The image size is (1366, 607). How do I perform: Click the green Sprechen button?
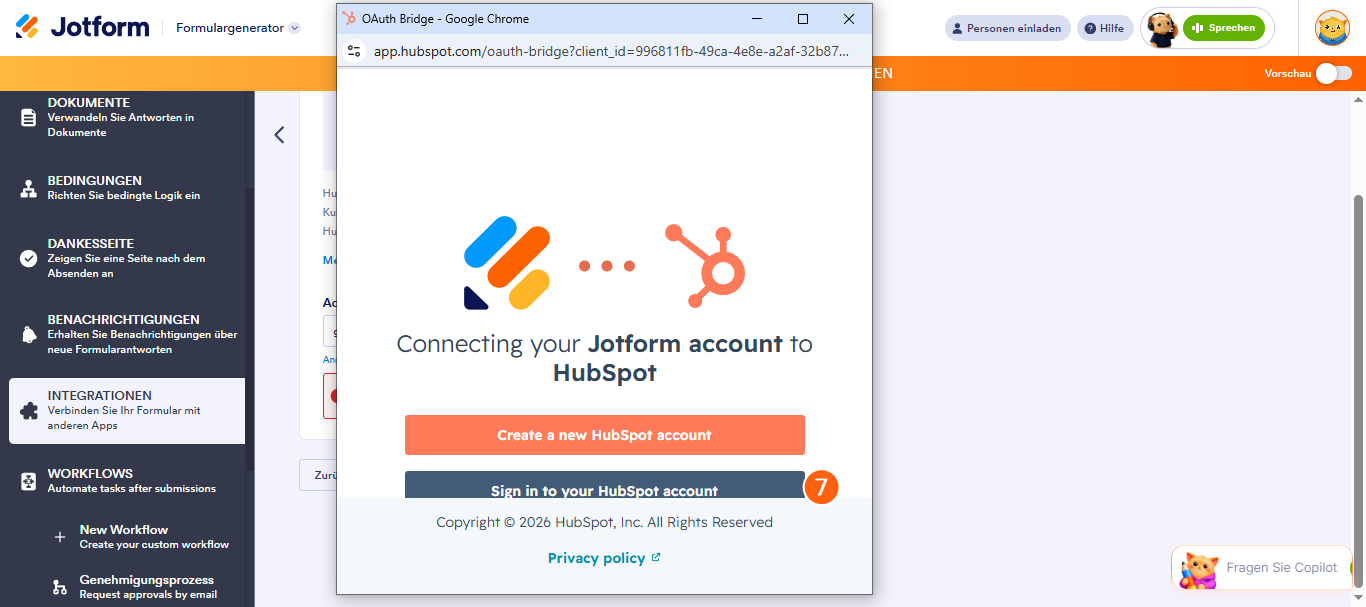(1223, 28)
